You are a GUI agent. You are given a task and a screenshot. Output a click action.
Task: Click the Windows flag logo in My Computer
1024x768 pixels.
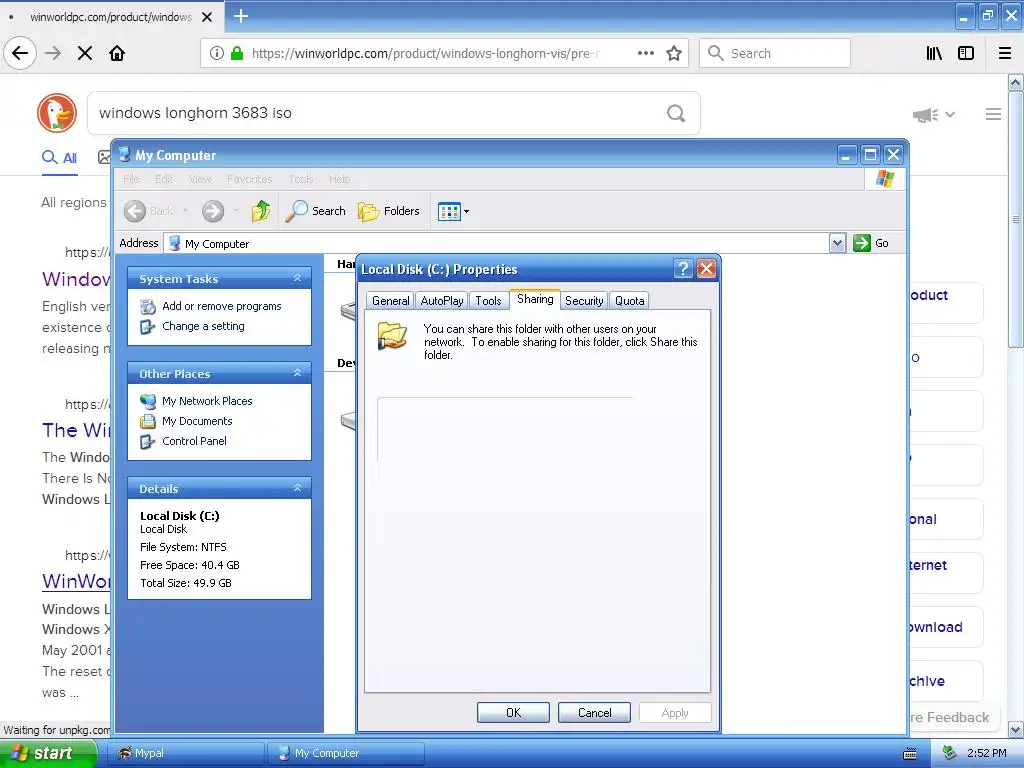885,178
